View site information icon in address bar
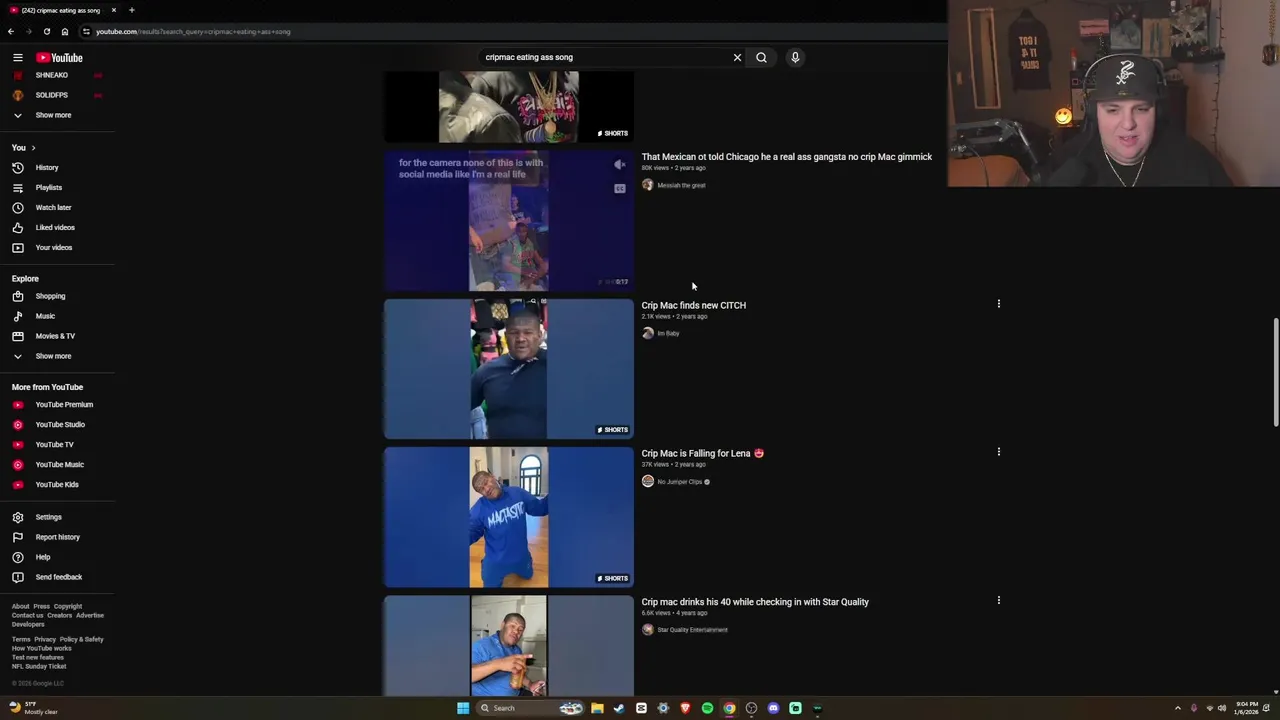1280x720 pixels. (x=86, y=31)
